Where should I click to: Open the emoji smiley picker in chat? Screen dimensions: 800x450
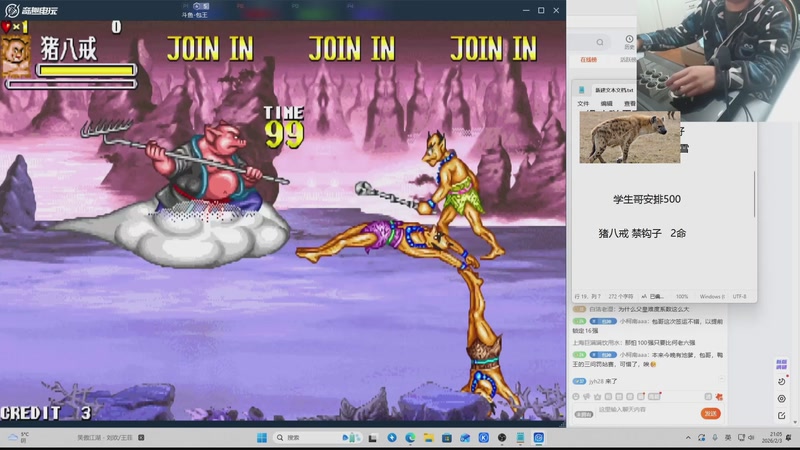pyautogui.click(x=576, y=396)
